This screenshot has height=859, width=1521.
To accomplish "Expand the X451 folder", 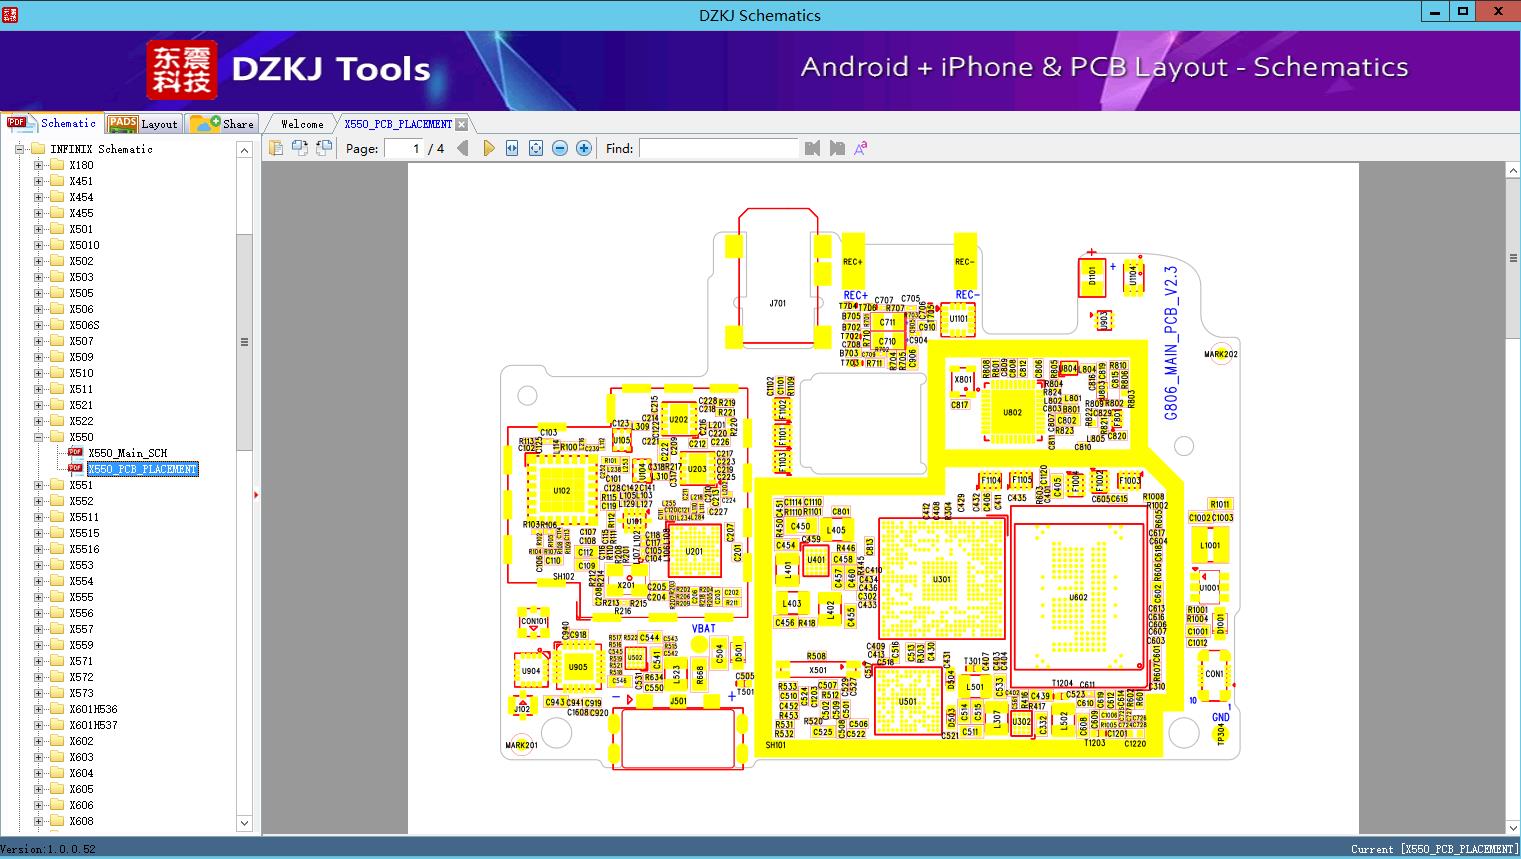I will coord(38,181).
